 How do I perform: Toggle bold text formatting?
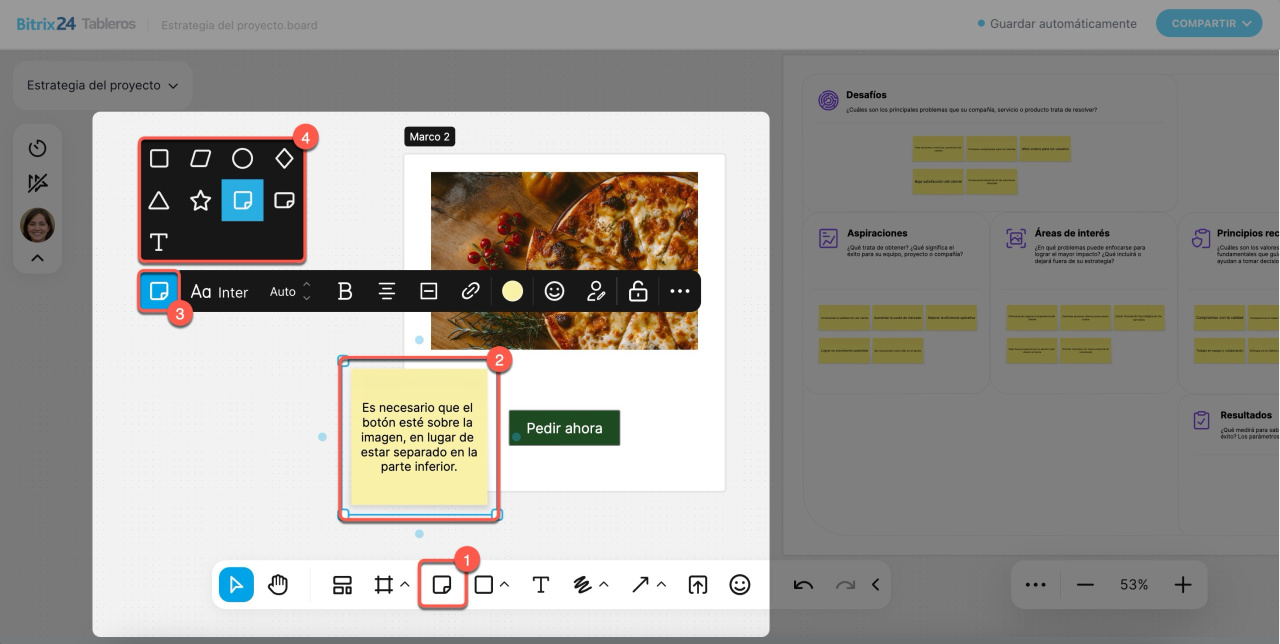[x=345, y=291]
